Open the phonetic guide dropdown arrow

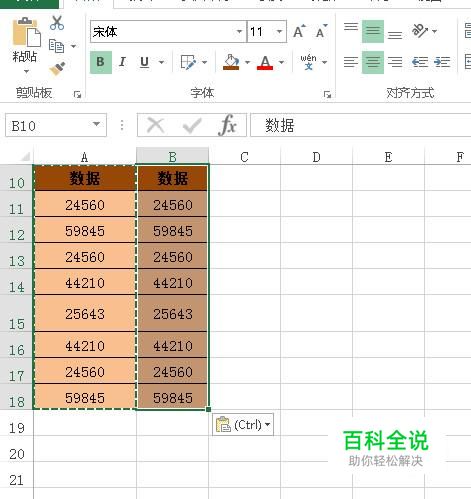tap(324, 62)
